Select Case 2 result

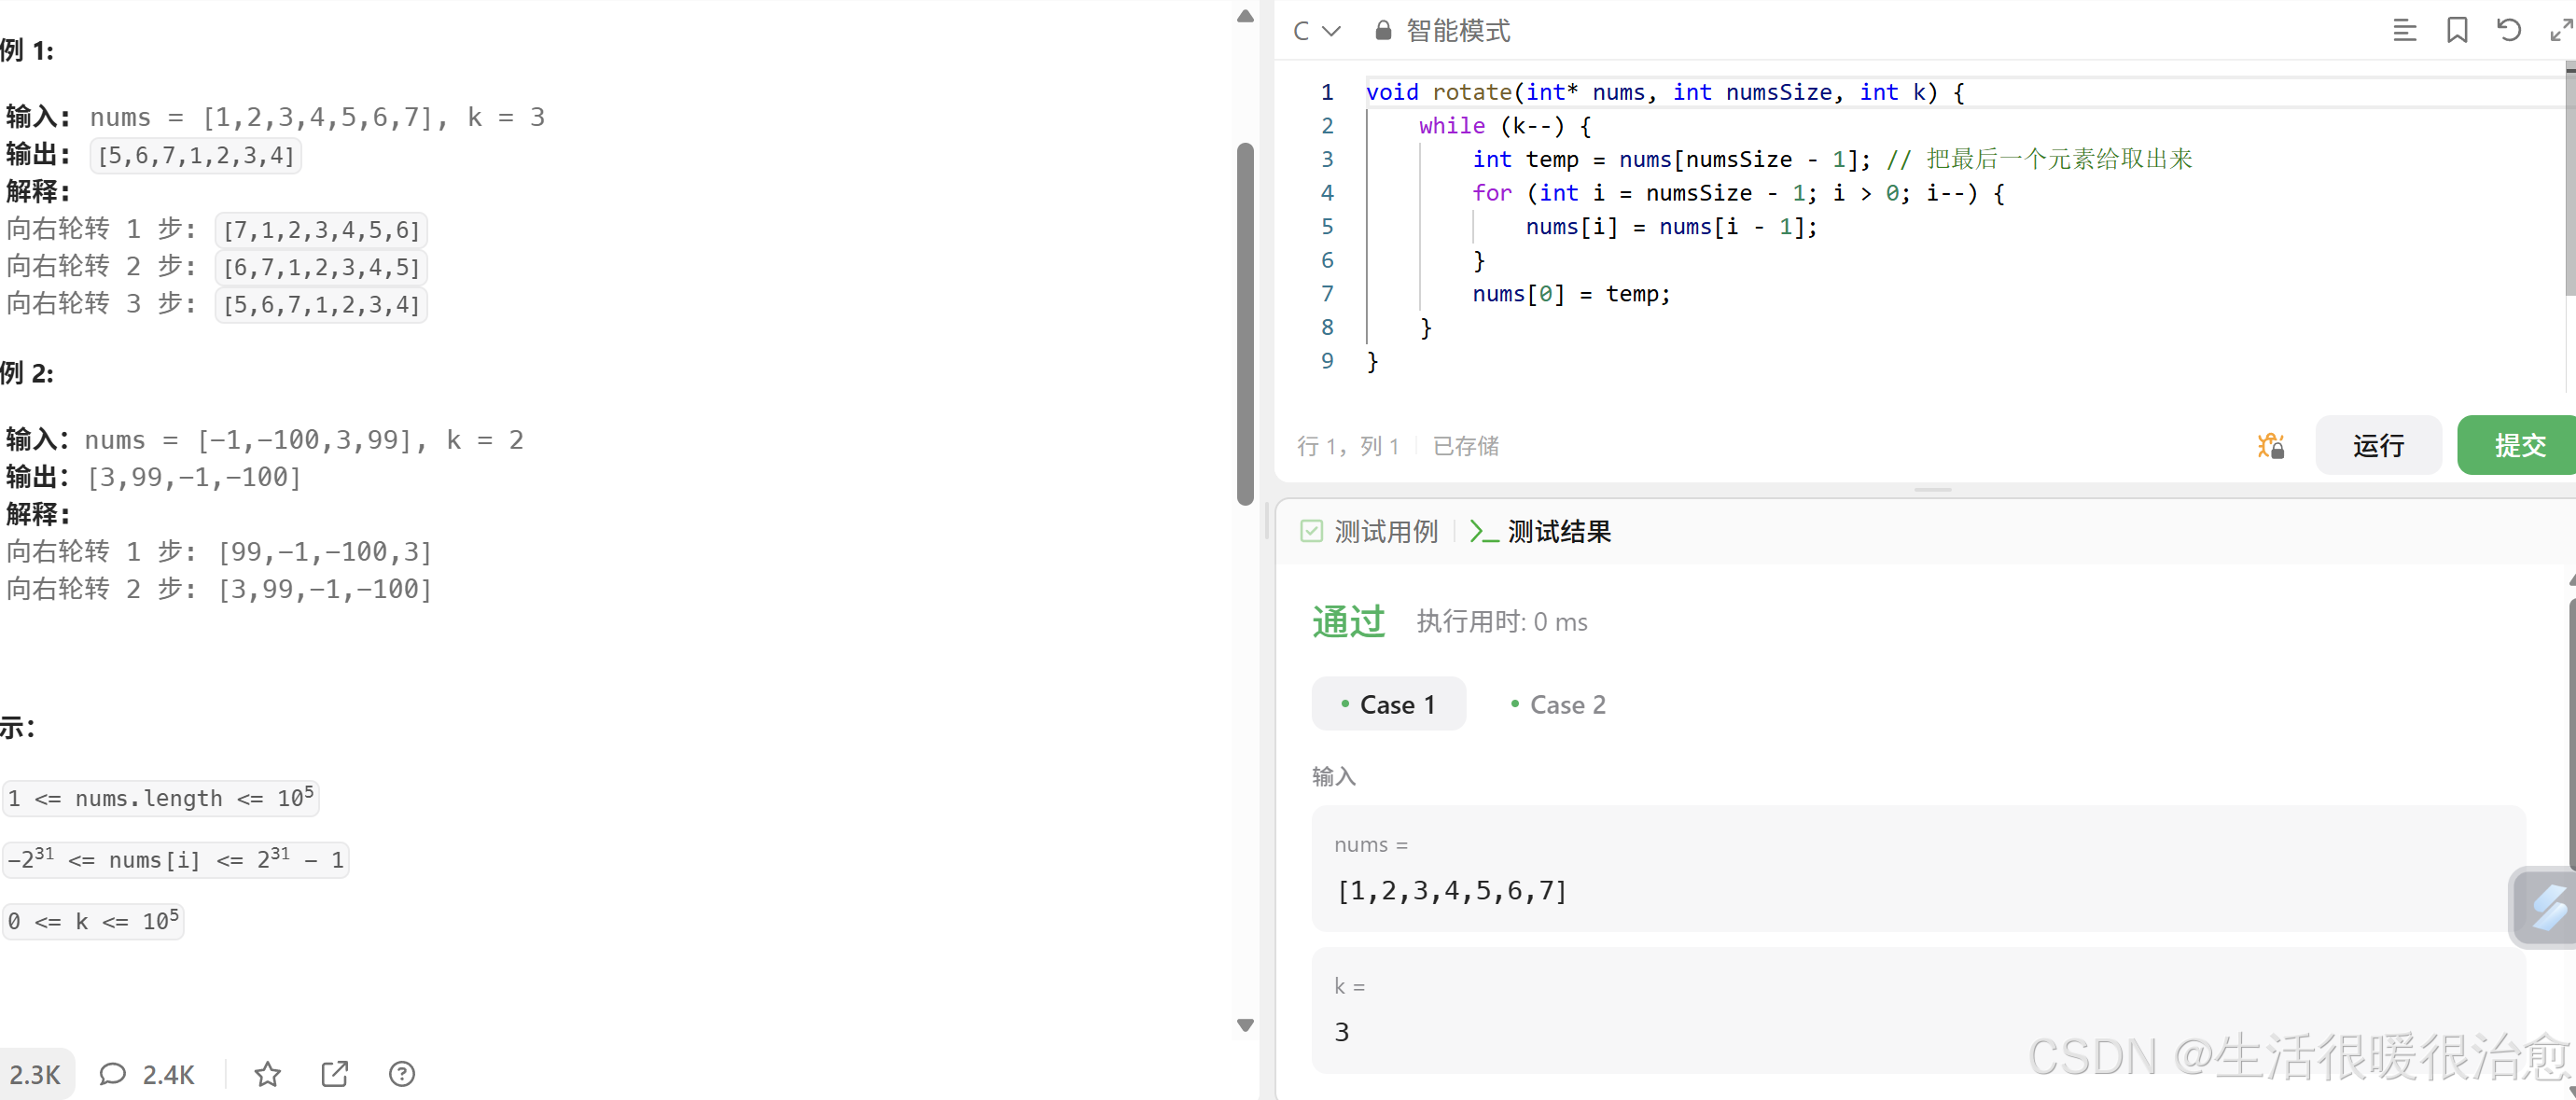point(1557,705)
